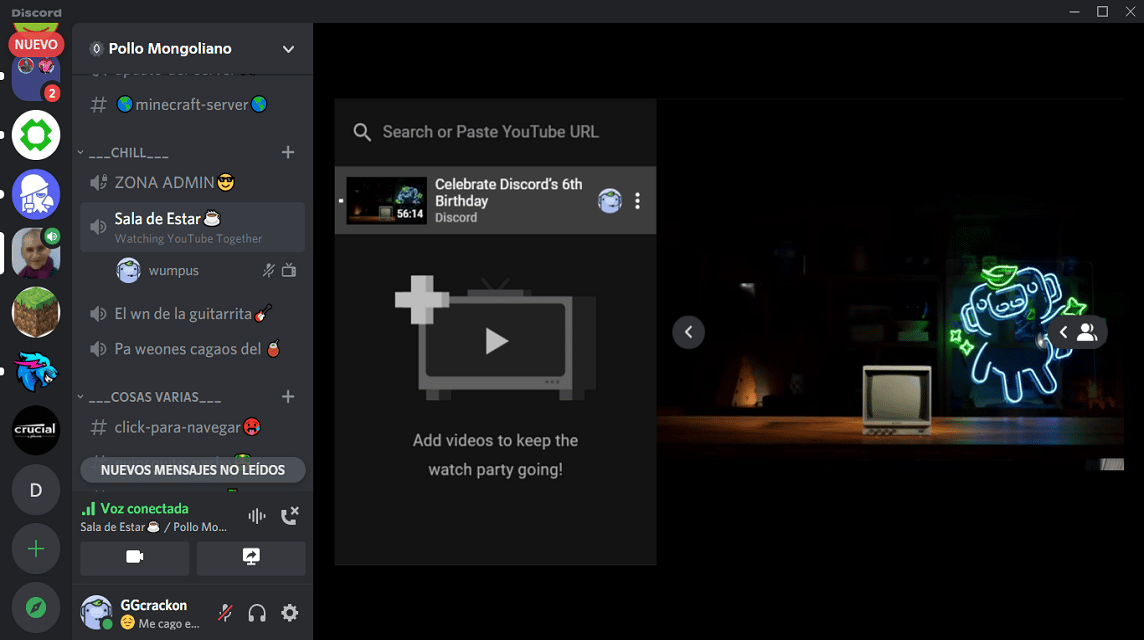
Task: Collapse the video queue panel arrow
Action: pyautogui.click(x=688, y=332)
